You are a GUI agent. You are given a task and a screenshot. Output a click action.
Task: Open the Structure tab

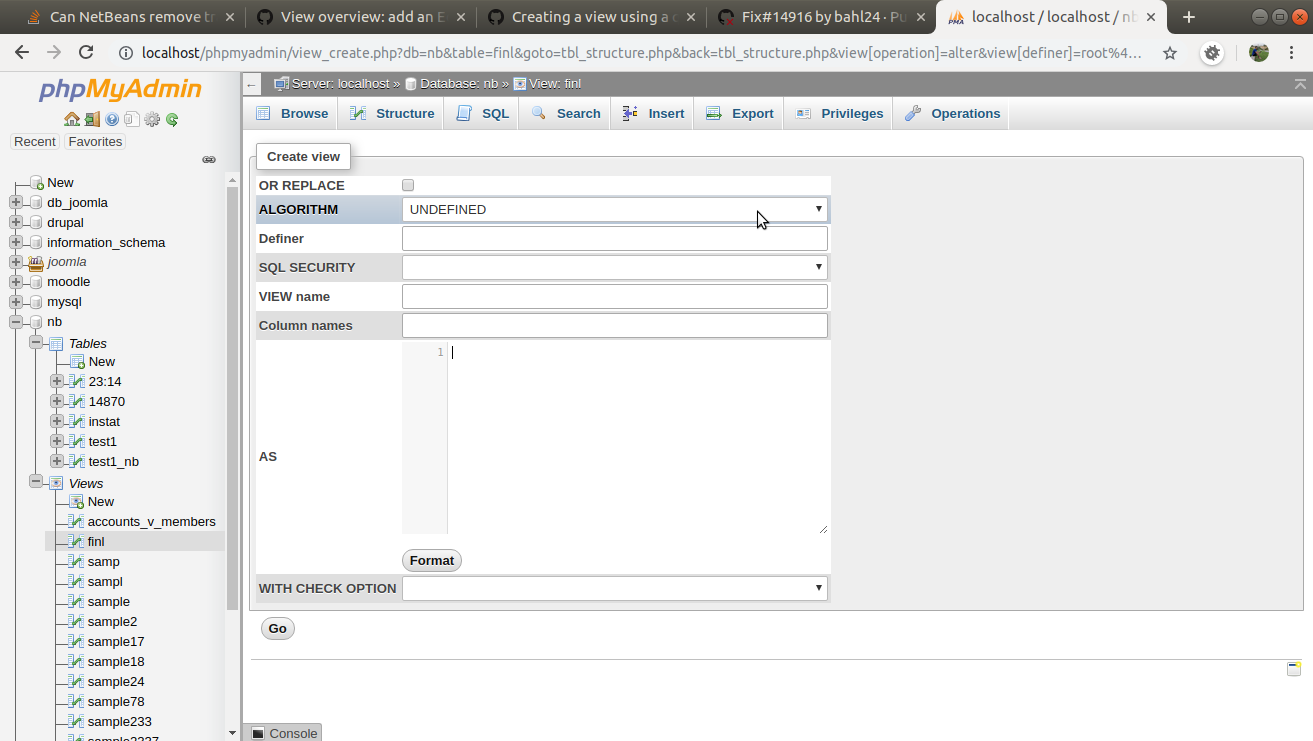392,113
